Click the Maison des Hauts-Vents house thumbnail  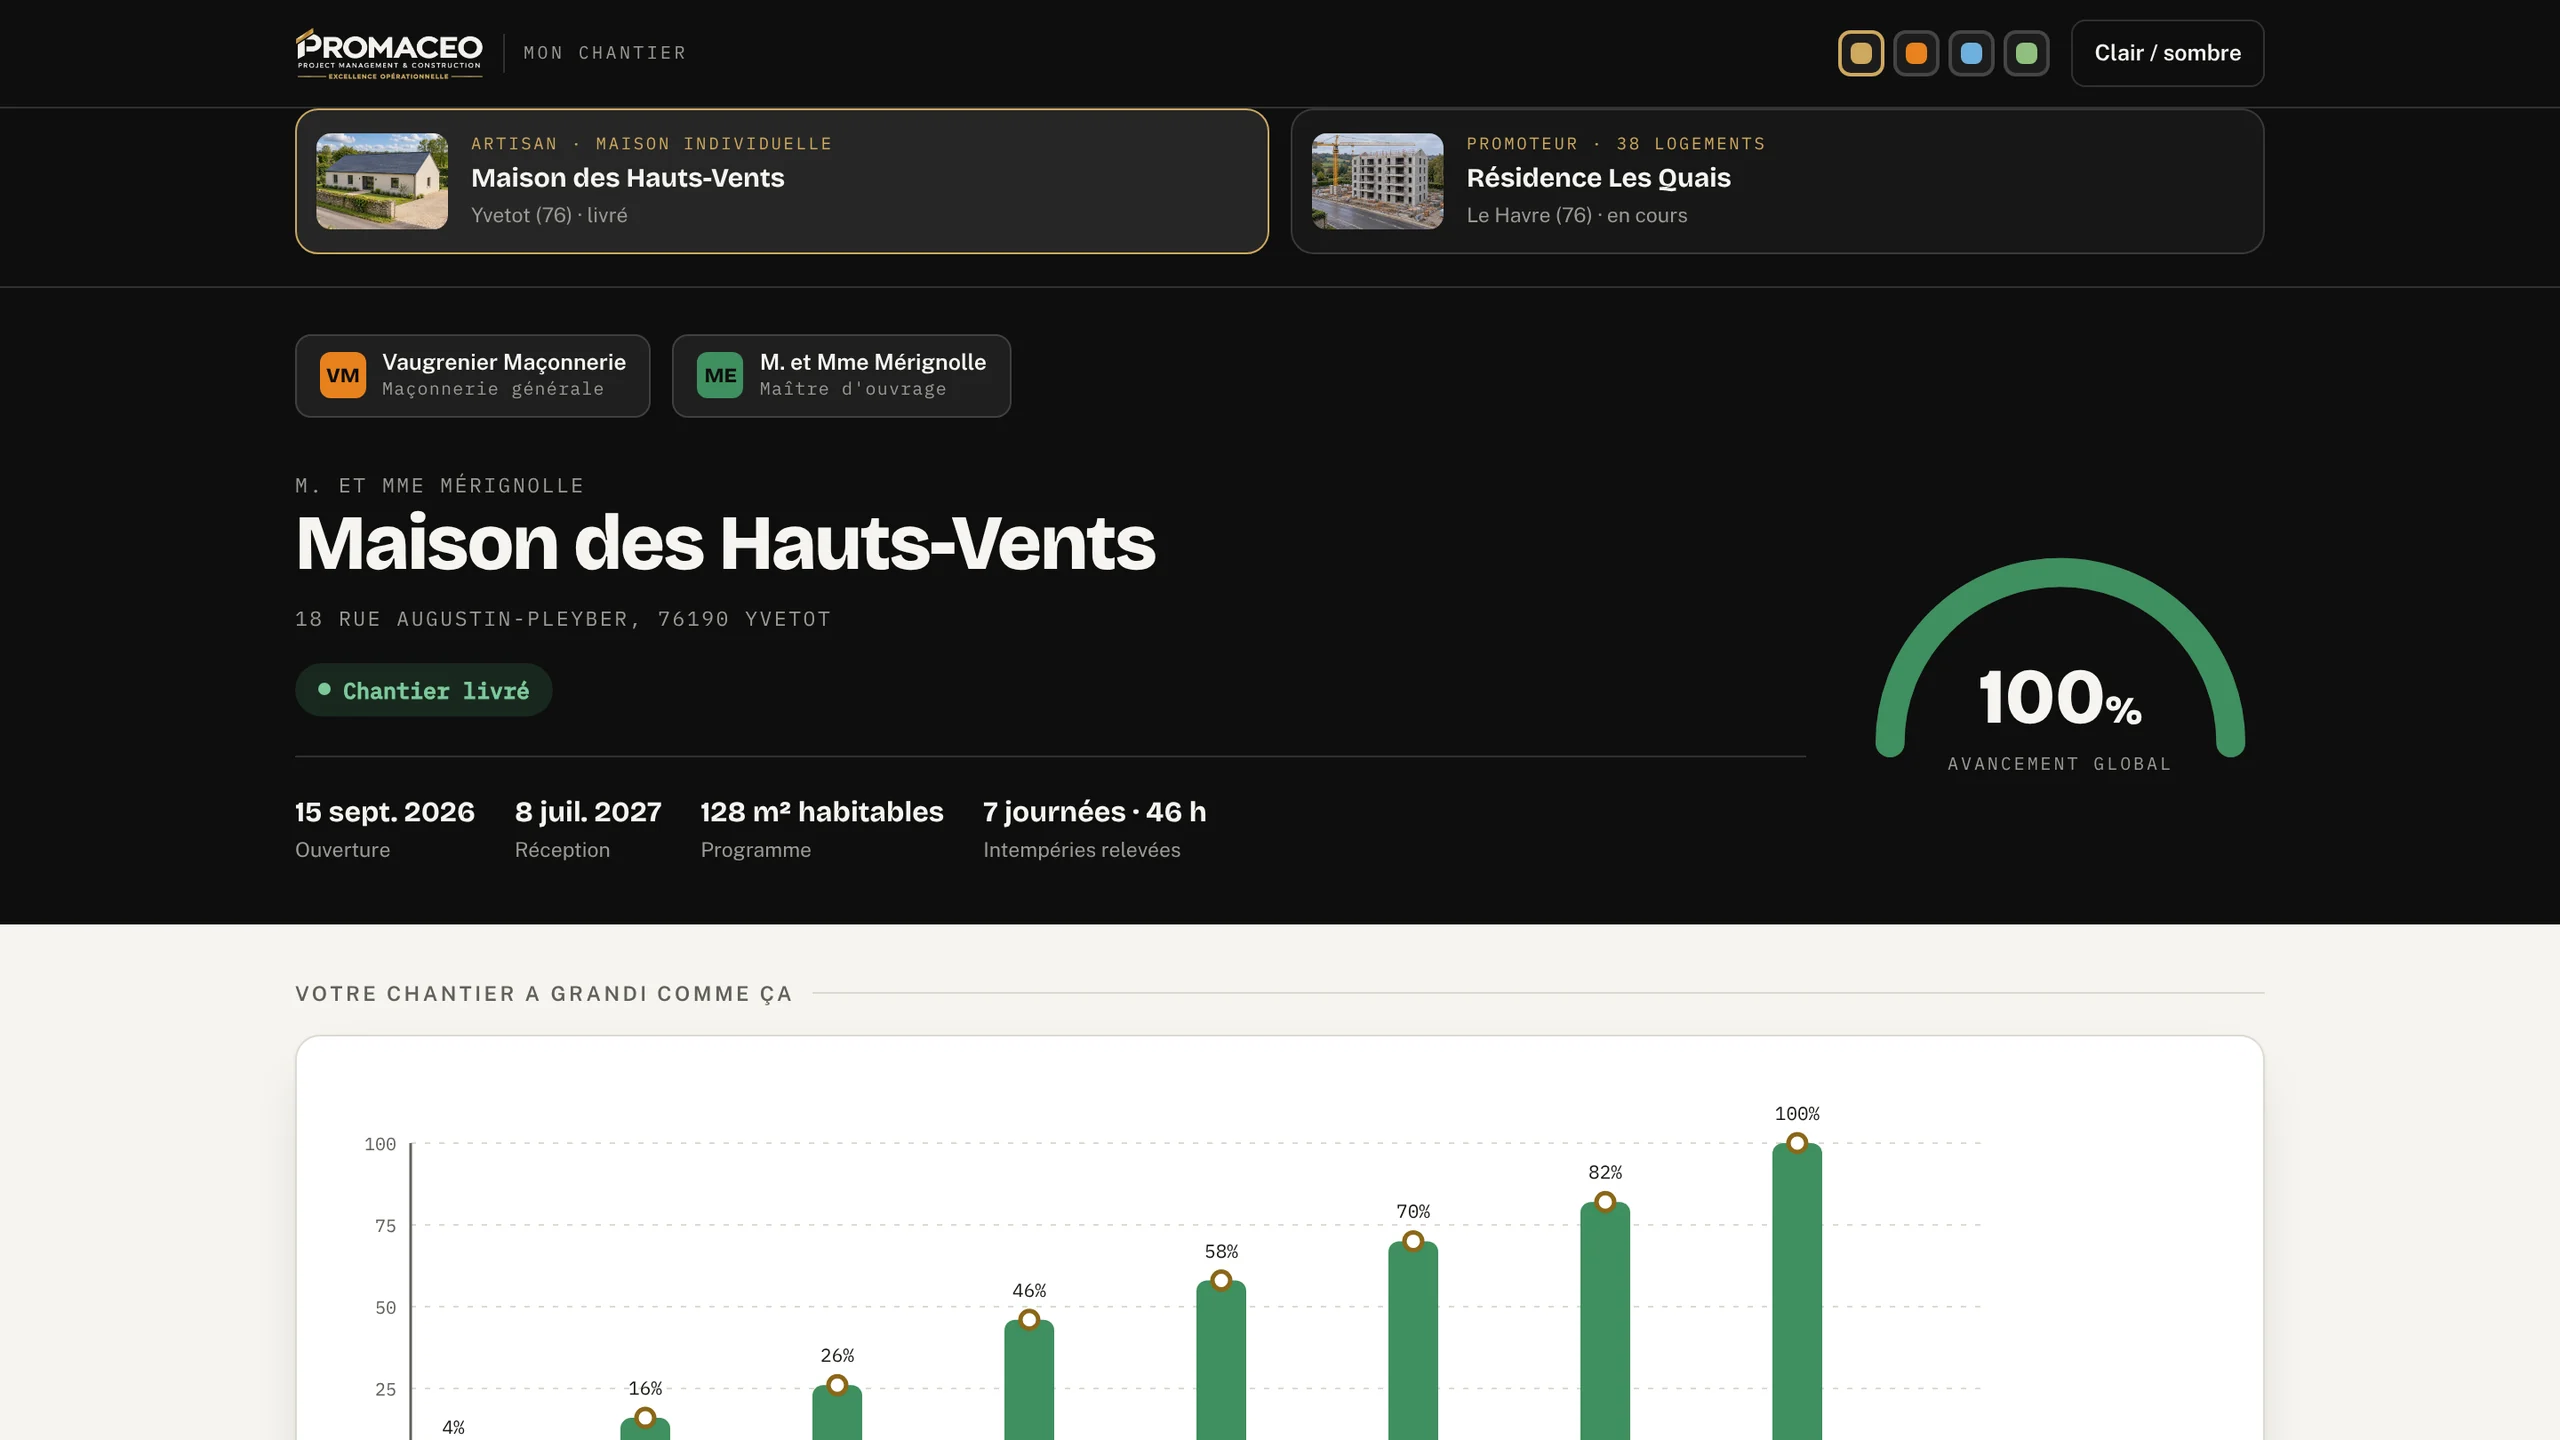[382, 181]
